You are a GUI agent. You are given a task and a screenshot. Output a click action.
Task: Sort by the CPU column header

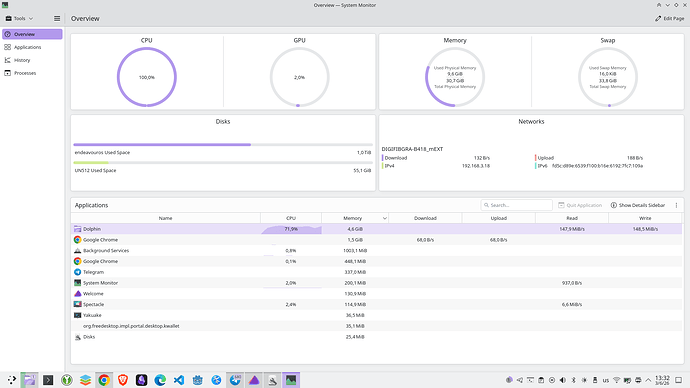point(291,218)
